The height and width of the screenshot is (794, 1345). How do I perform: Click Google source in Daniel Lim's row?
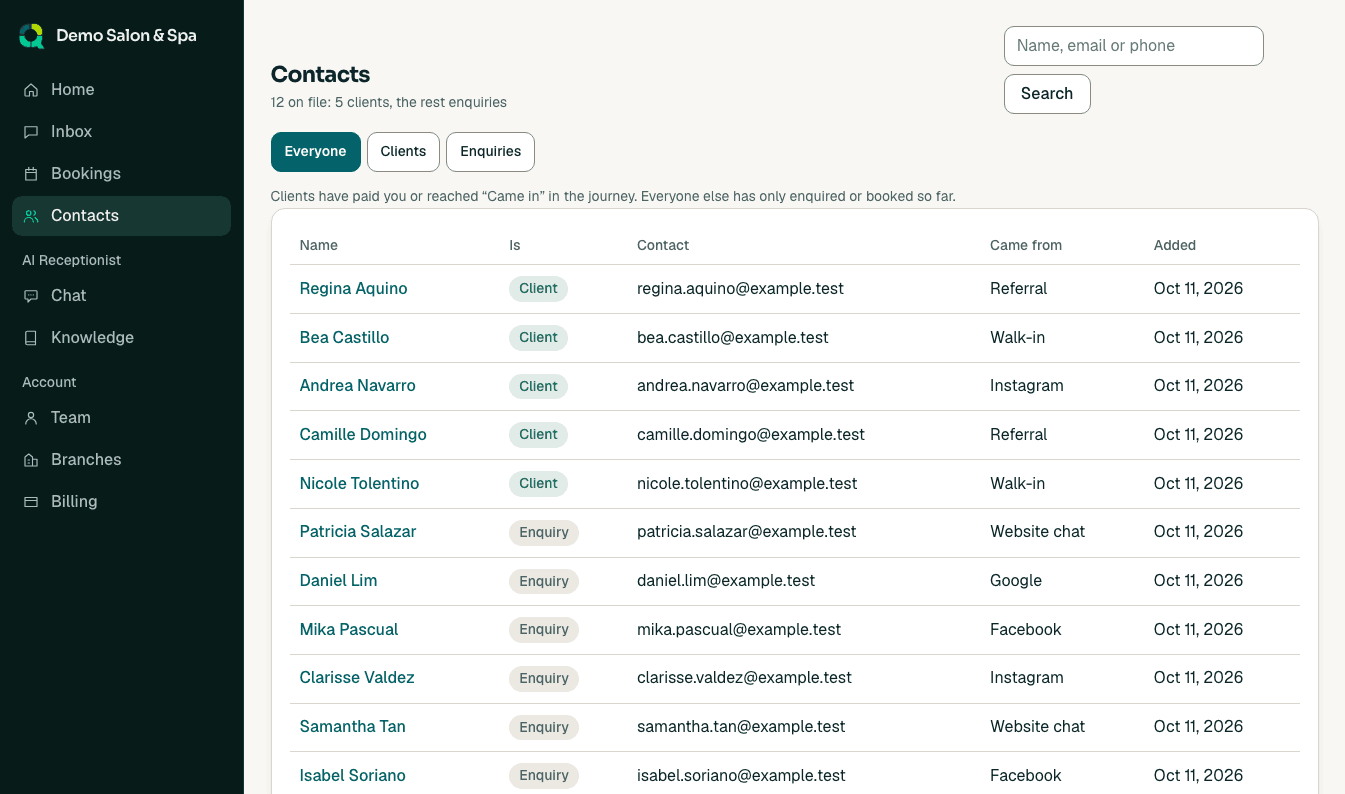(x=1016, y=581)
